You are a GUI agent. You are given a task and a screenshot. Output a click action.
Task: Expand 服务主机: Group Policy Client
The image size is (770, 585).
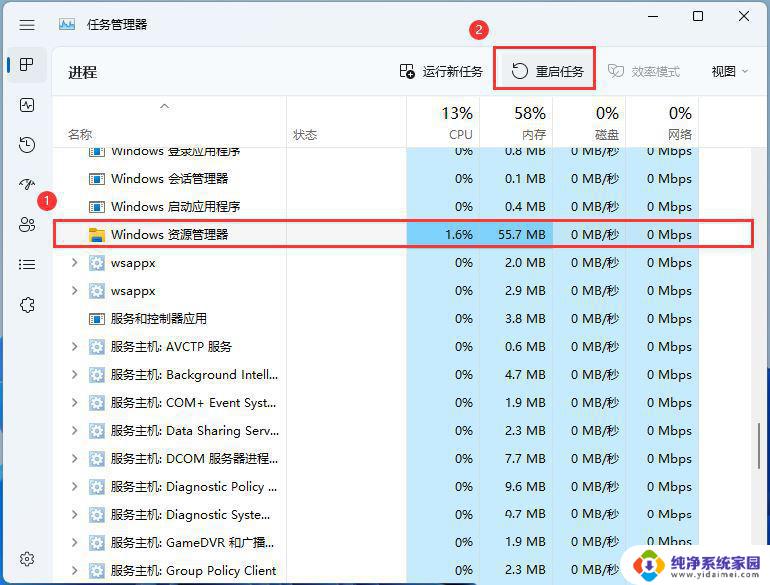tap(74, 571)
